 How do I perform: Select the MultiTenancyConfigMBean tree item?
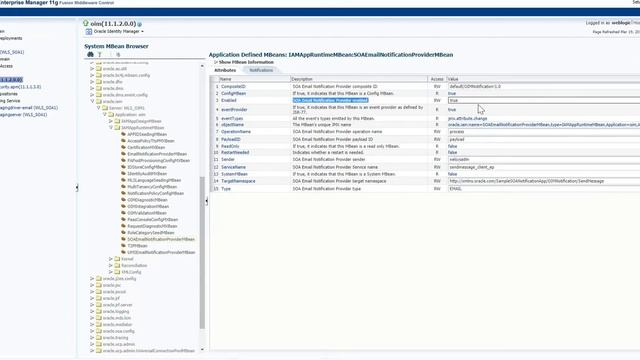(x=152, y=187)
